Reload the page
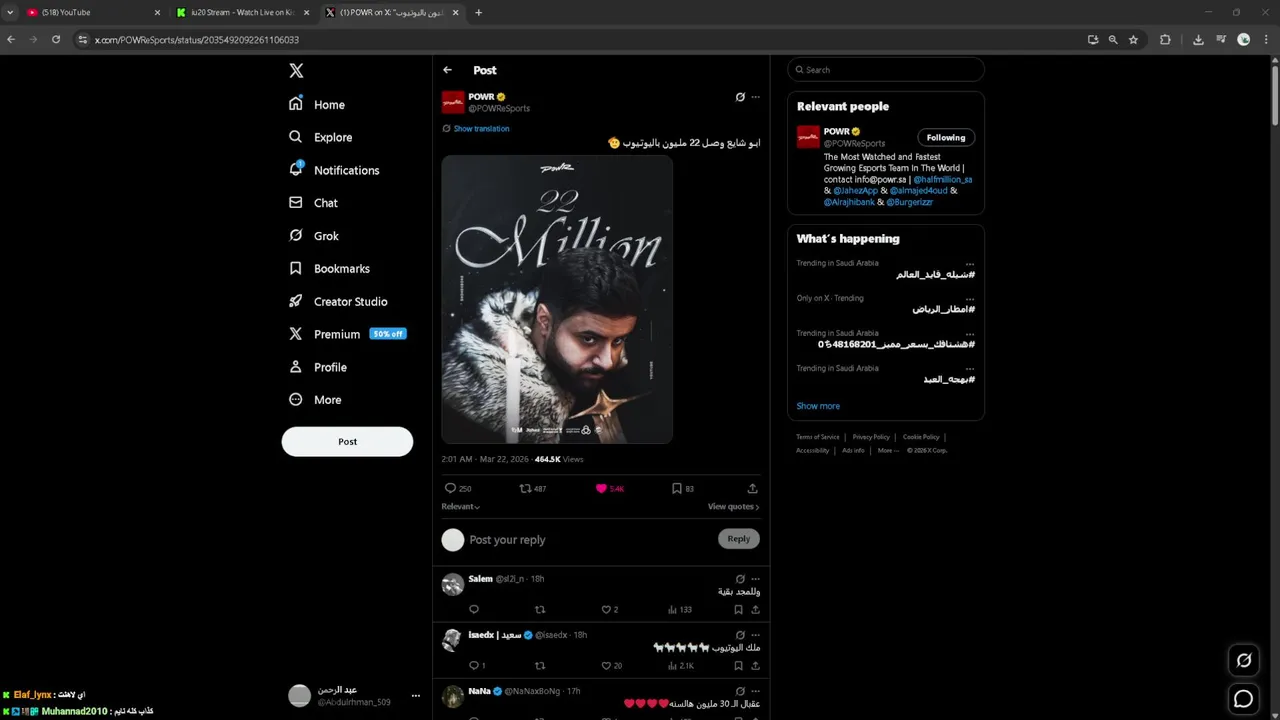 [56, 40]
